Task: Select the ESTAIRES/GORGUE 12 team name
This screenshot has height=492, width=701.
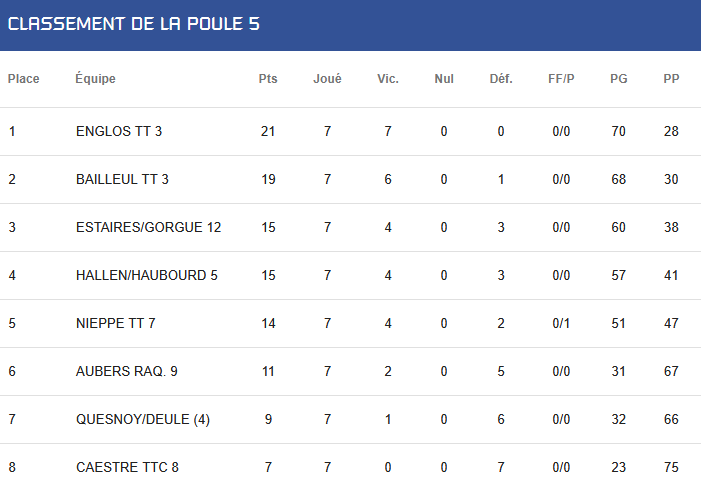Action: tap(148, 227)
